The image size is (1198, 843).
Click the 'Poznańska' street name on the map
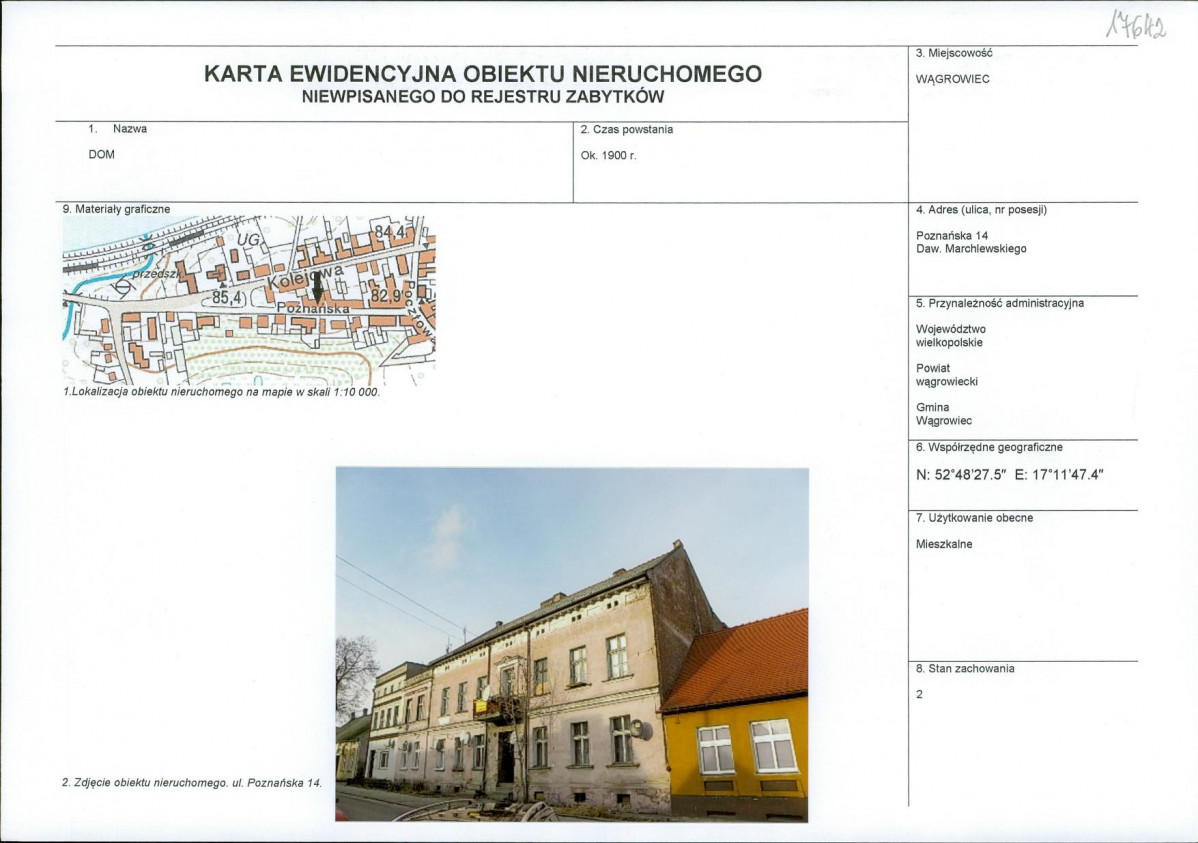tap(315, 308)
